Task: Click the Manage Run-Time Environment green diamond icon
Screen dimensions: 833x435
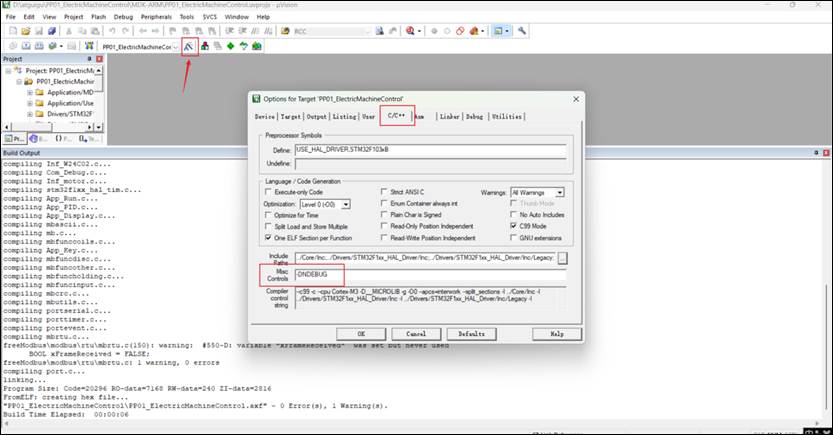Action: 232,46
